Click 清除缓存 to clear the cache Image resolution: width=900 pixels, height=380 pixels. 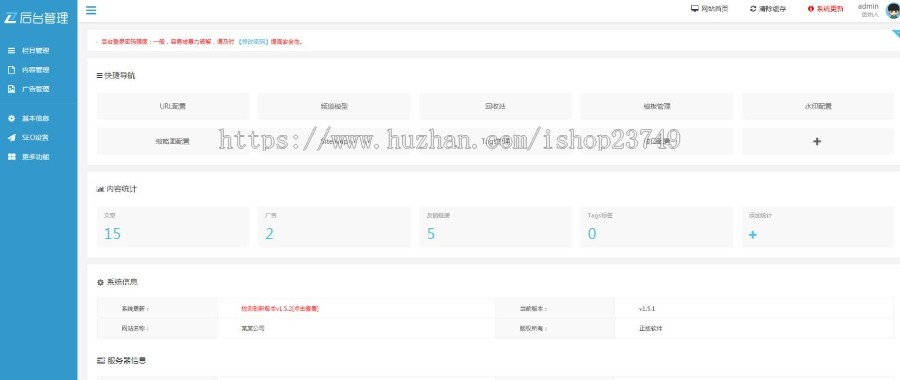click(768, 9)
